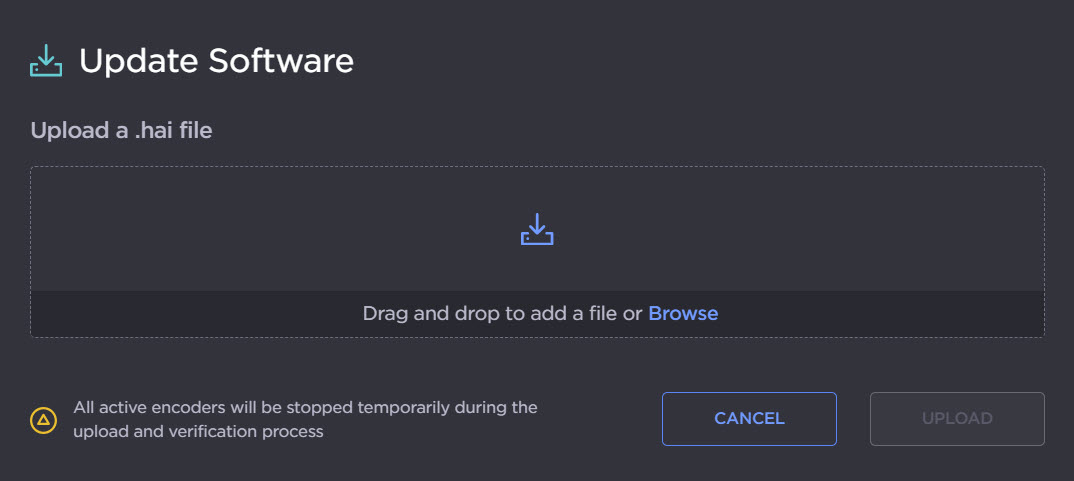Choose a .hai file using Browse
Viewport: 1074px width, 481px height.
(x=683, y=313)
